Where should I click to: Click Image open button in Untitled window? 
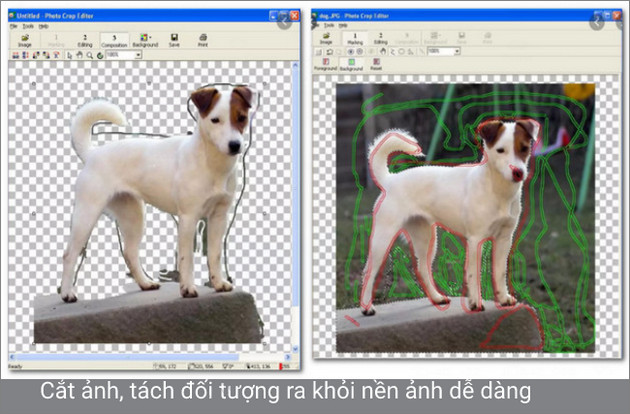pos(25,41)
